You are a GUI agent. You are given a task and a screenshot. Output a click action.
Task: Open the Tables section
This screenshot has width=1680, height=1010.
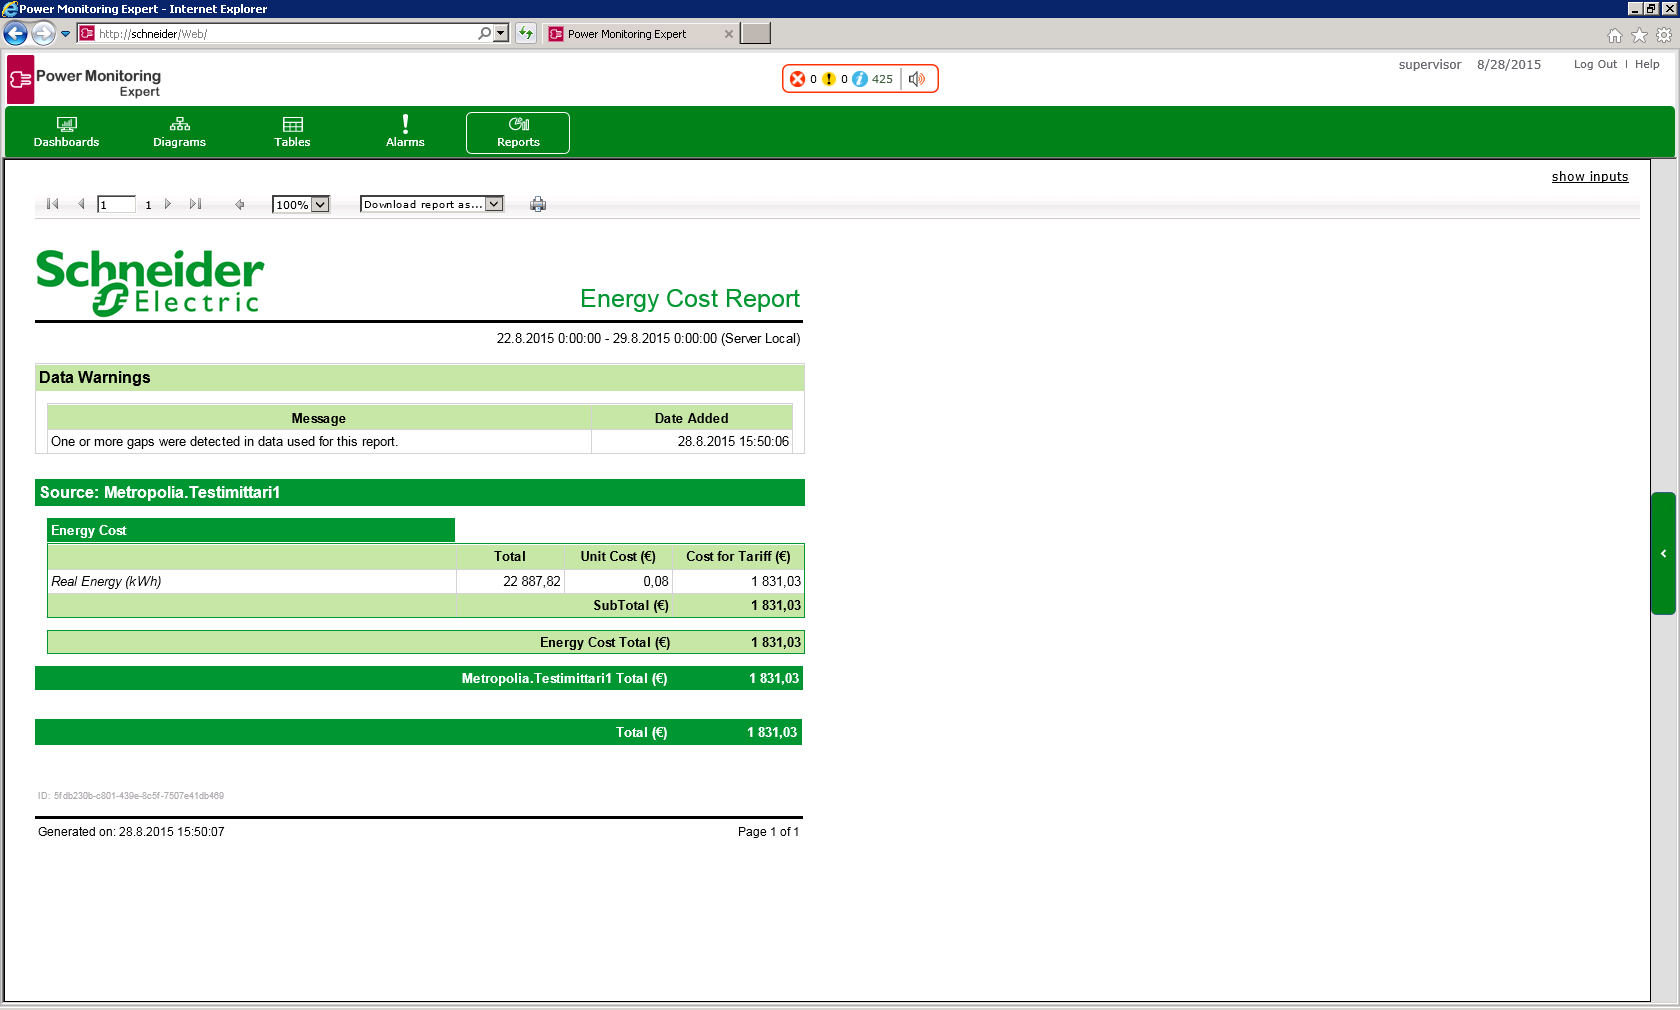[292, 133]
